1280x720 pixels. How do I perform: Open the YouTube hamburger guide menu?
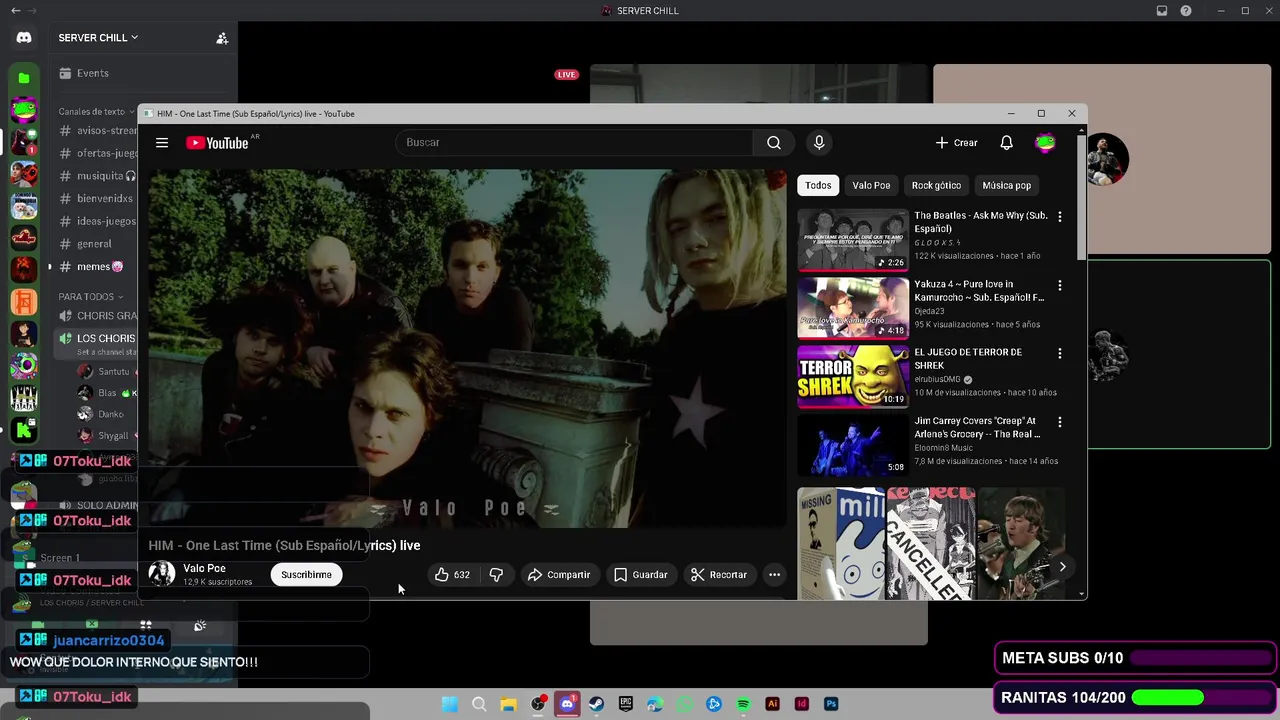click(x=162, y=143)
